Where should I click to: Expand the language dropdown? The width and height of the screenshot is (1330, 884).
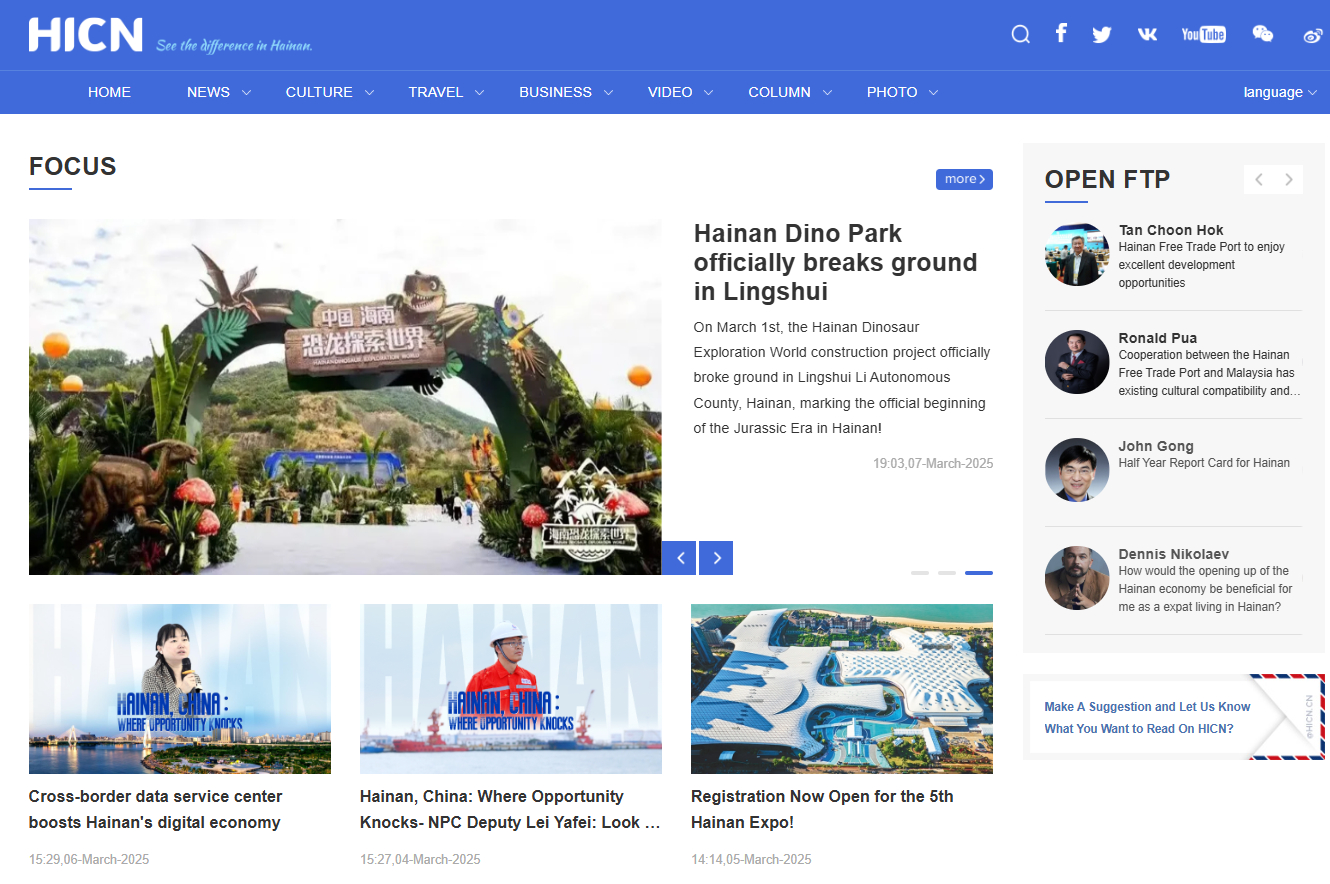1280,92
